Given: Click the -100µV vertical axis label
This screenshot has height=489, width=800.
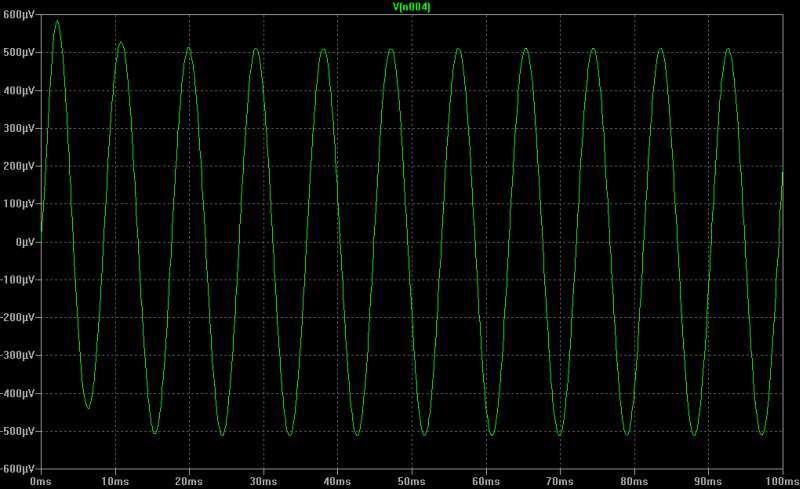Looking at the screenshot, I should coord(17,280).
